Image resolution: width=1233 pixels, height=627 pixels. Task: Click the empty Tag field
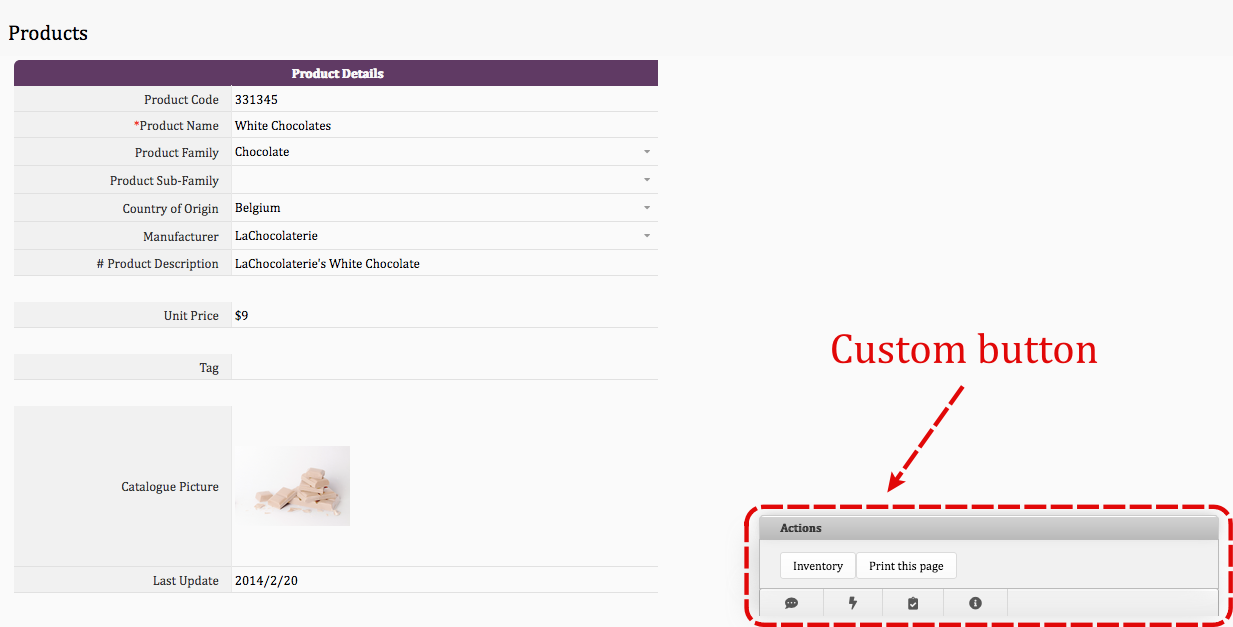click(x=444, y=367)
